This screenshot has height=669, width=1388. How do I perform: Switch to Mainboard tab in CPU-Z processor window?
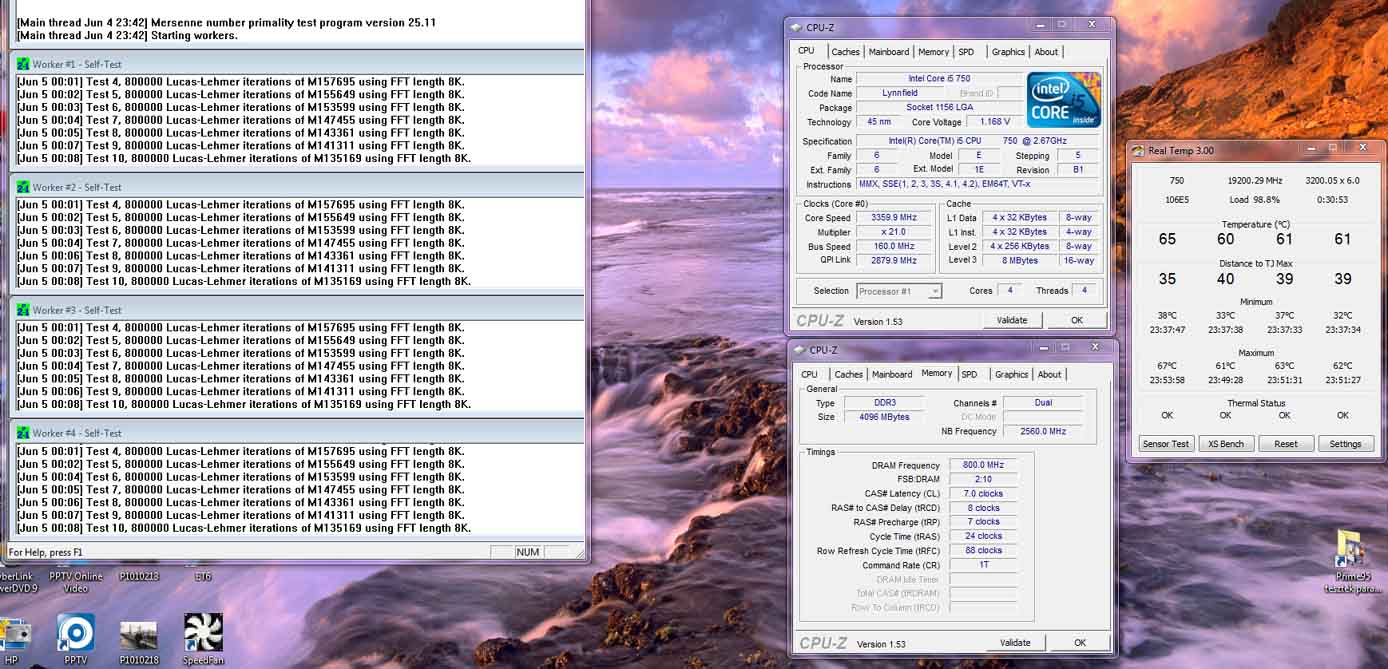pos(888,52)
